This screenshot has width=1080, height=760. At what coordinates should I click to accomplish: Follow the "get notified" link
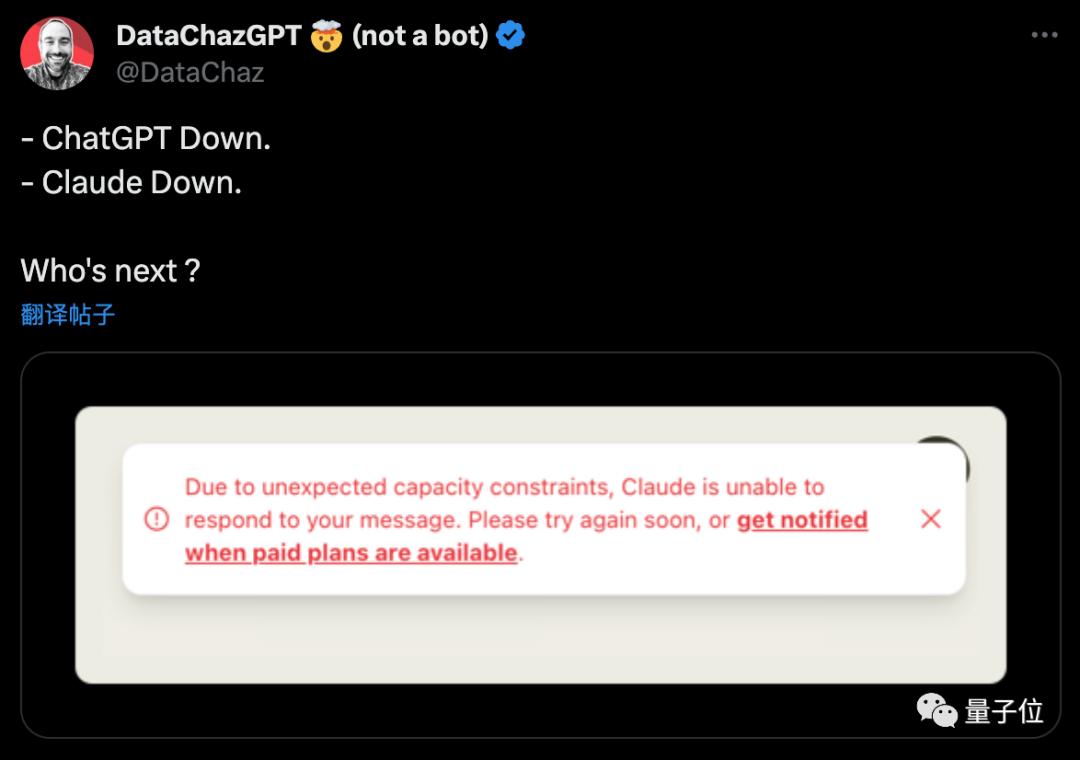(x=802, y=520)
